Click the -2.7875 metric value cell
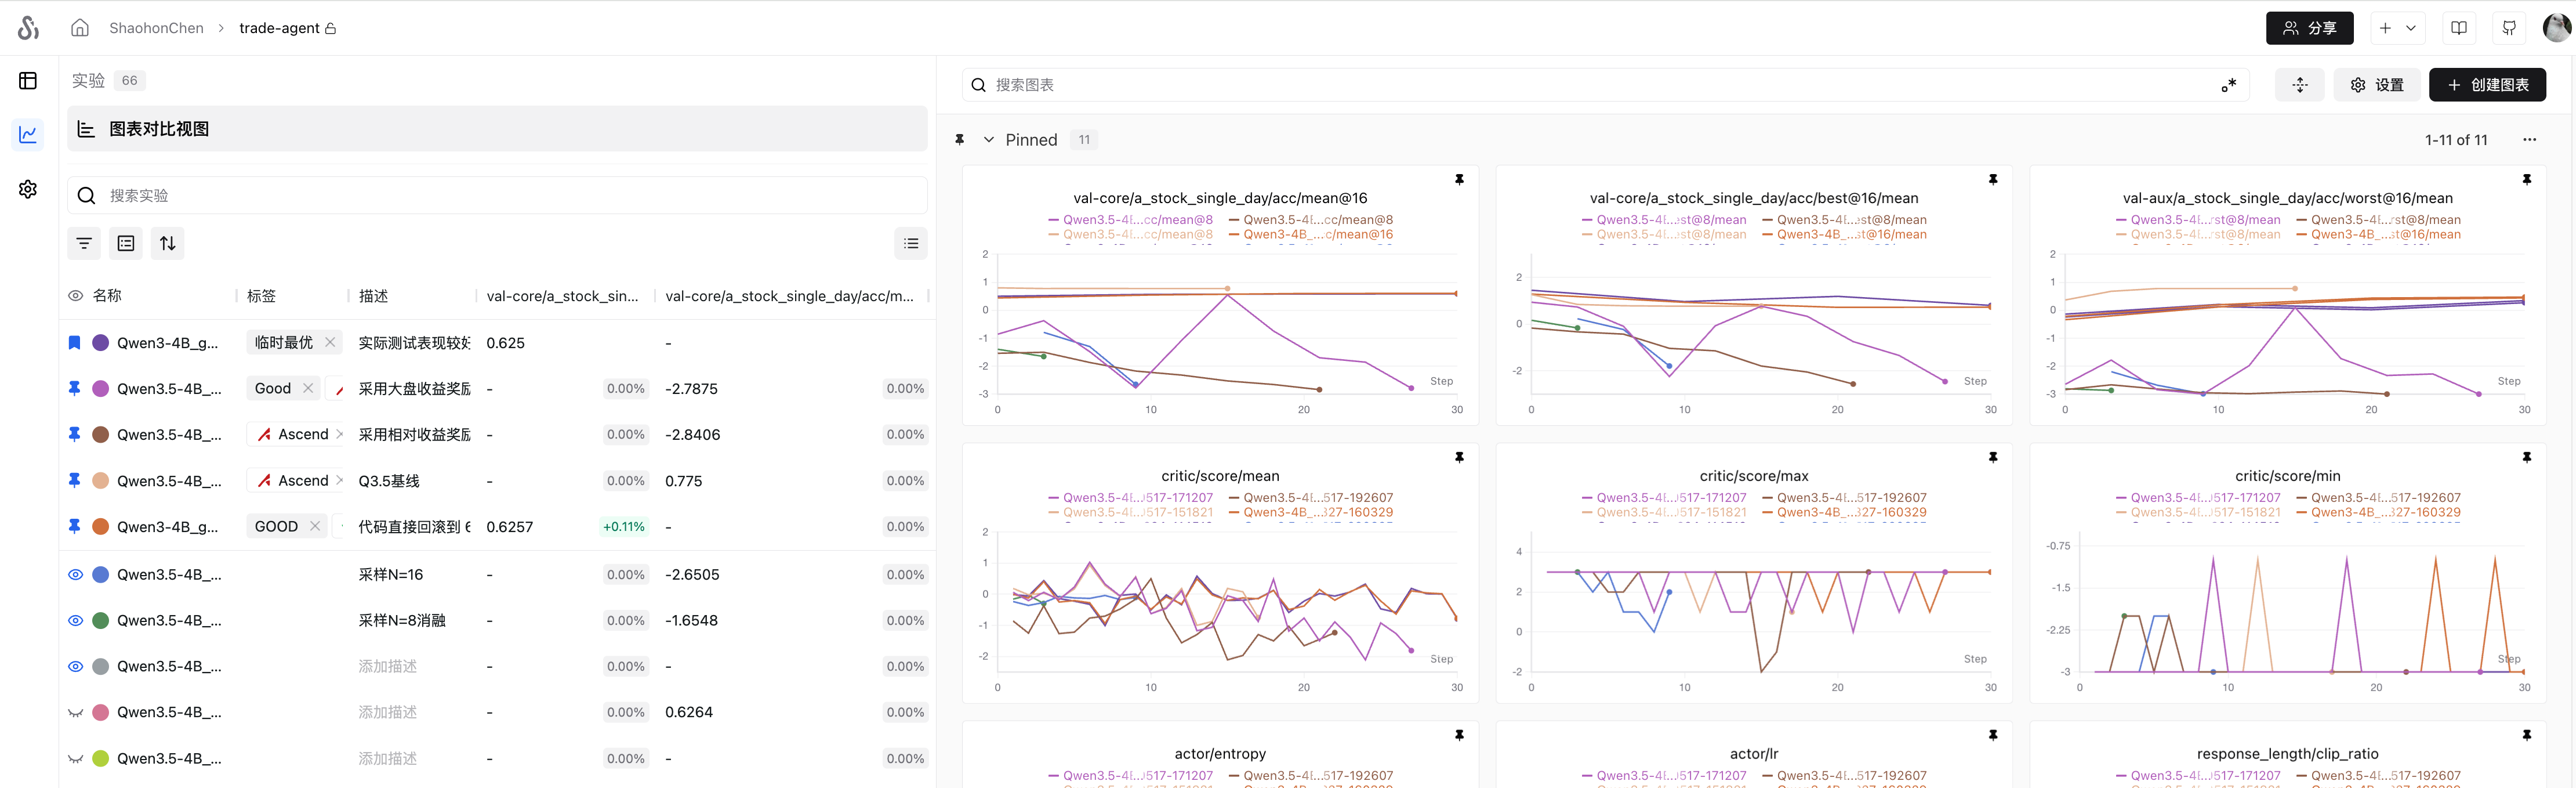 click(x=691, y=389)
